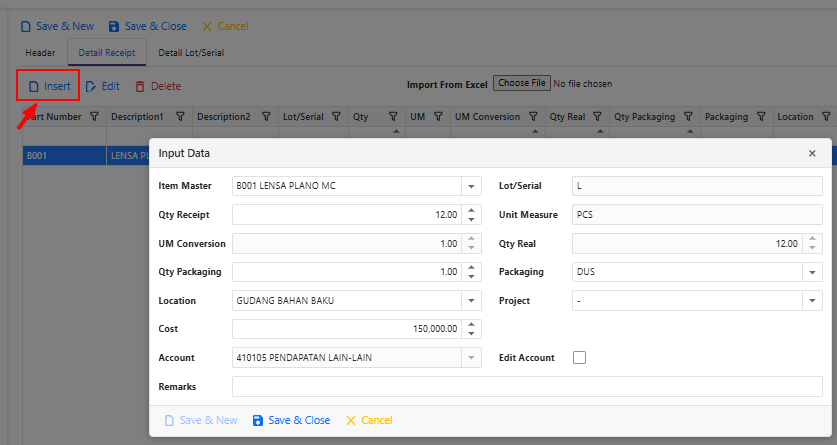
Task: Click top toolbar Cancel
Action: tap(225, 26)
